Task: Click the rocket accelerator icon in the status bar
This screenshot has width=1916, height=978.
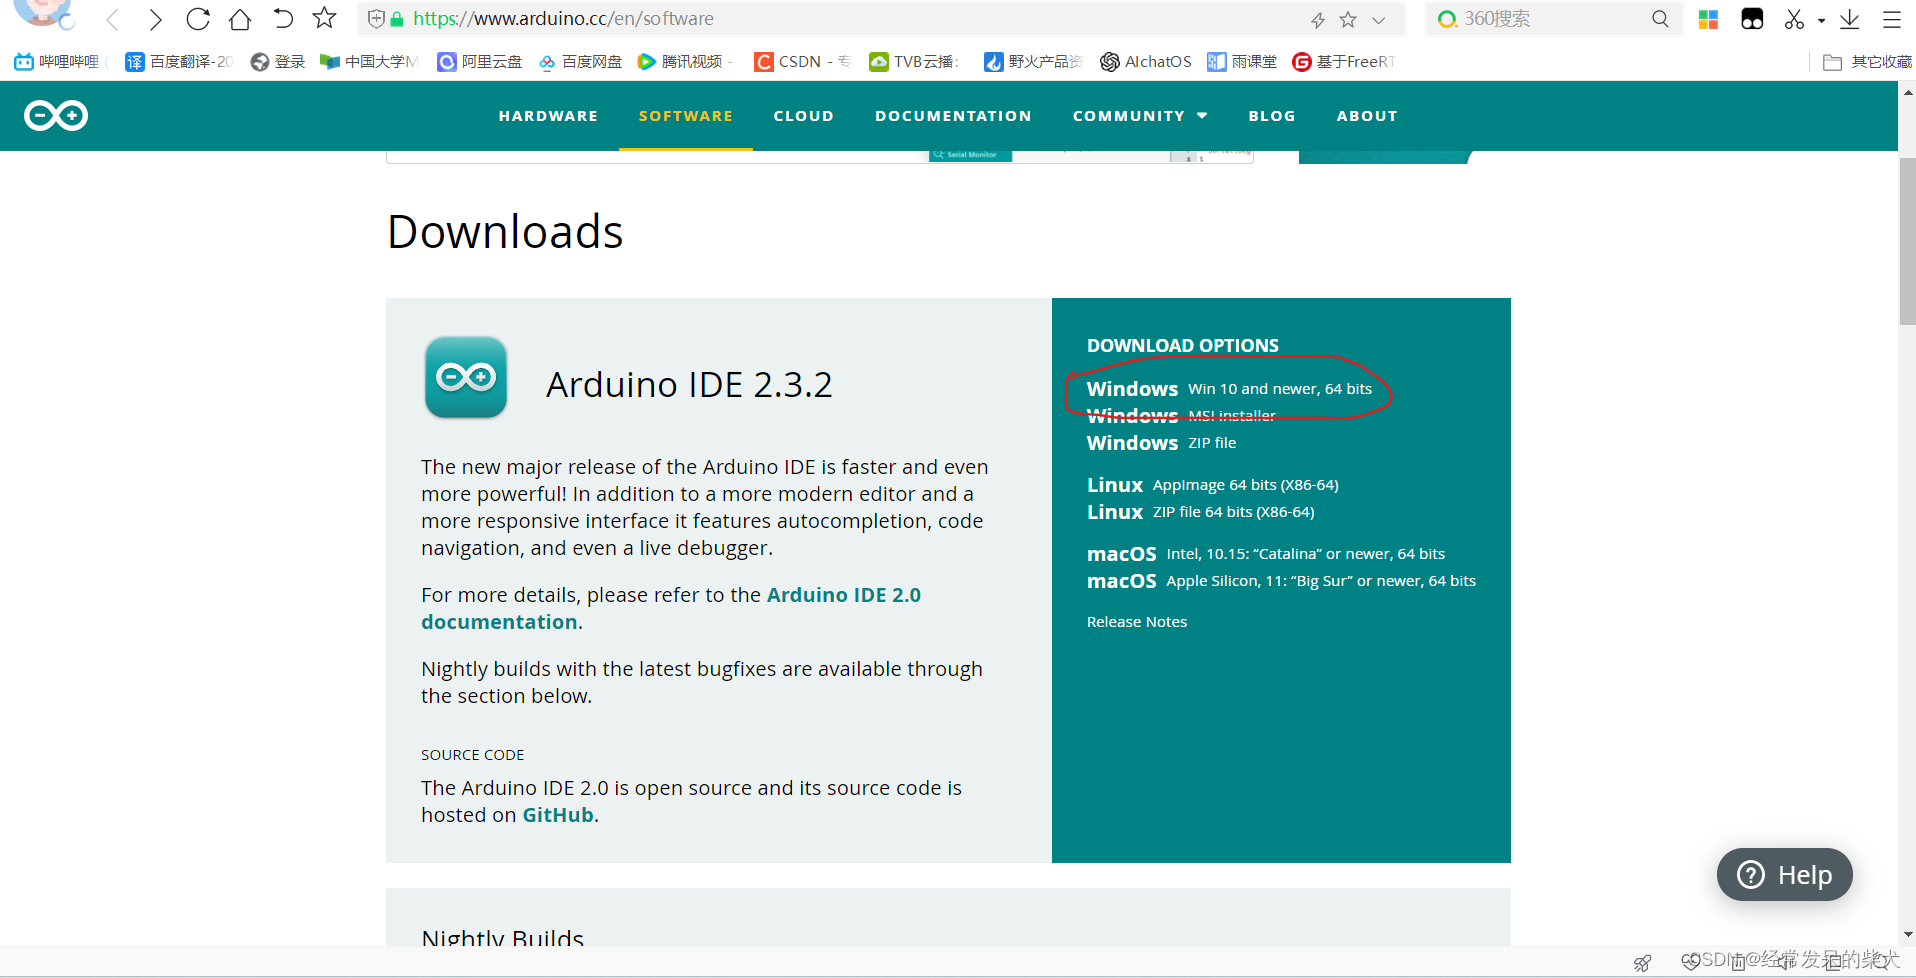Action: coord(1643,963)
